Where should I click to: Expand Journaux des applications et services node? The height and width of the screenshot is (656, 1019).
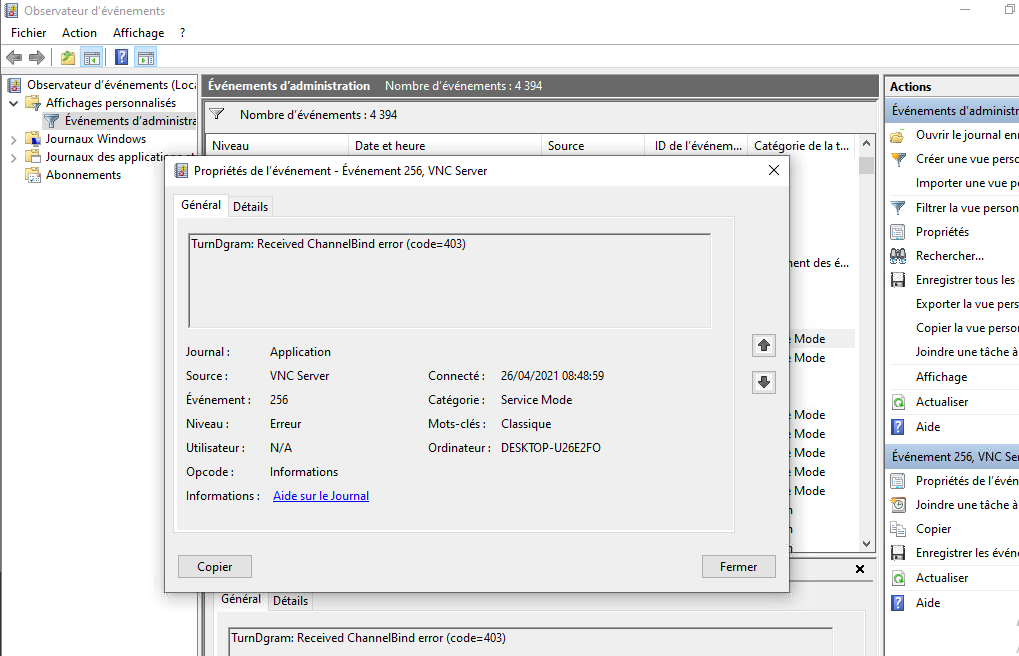13,158
